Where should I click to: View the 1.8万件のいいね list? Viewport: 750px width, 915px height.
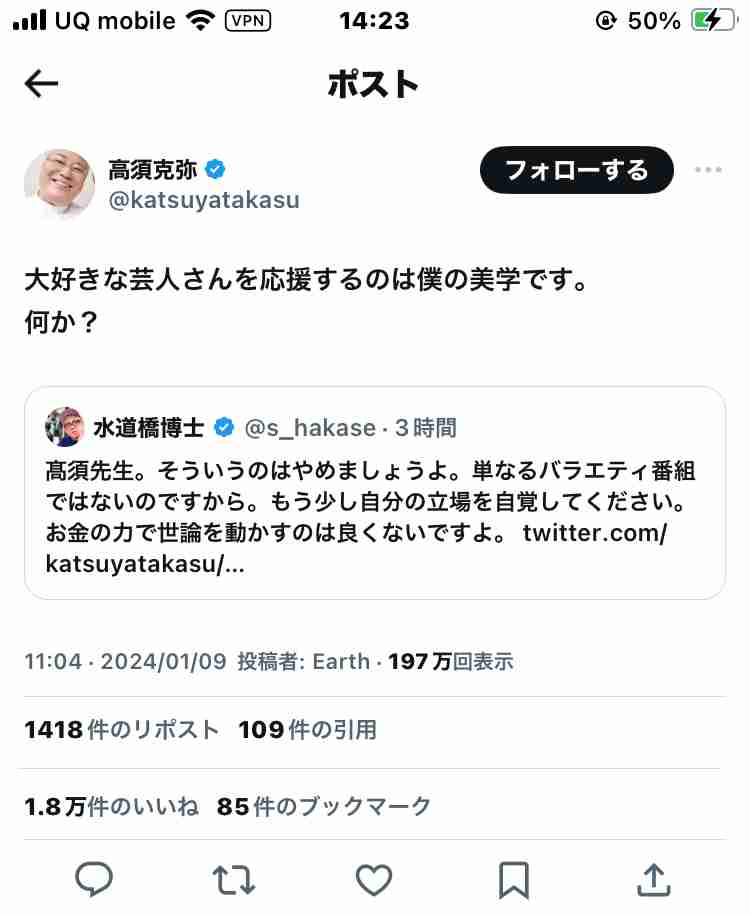tap(111, 806)
